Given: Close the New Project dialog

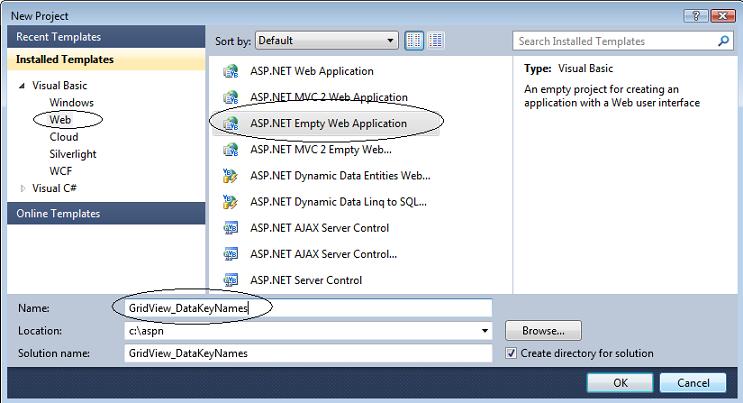Looking at the screenshot, I should point(723,16).
